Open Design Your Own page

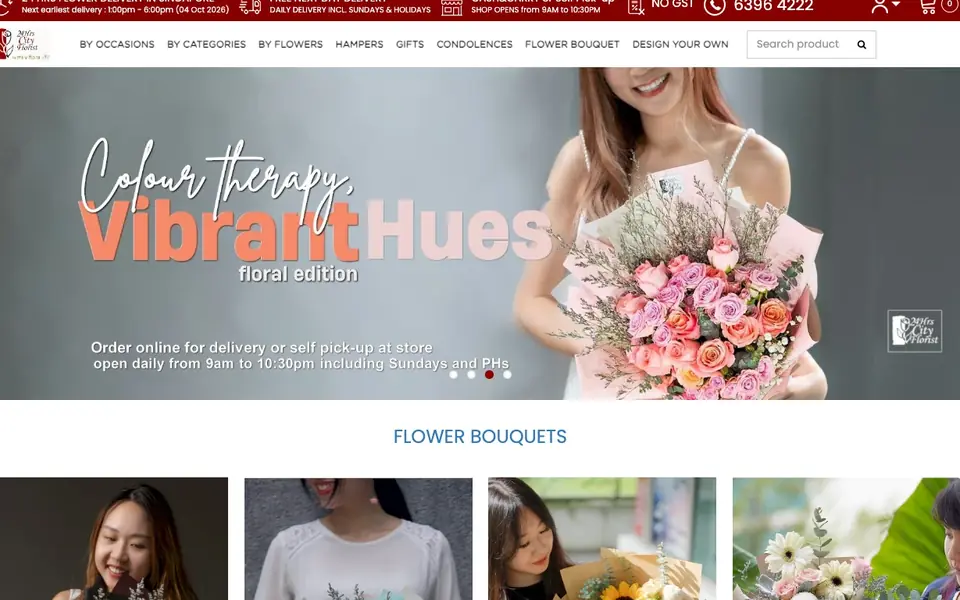click(x=680, y=45)
